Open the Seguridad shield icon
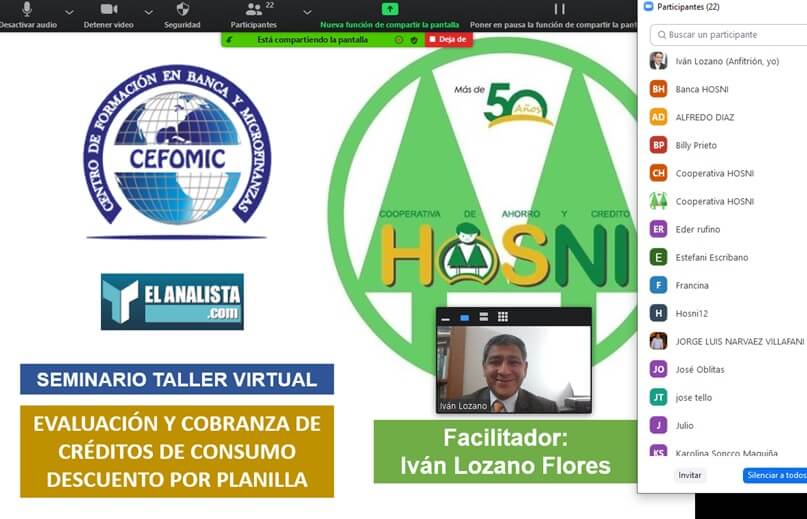Screen dimensions: 807x519 pos(182,9)
